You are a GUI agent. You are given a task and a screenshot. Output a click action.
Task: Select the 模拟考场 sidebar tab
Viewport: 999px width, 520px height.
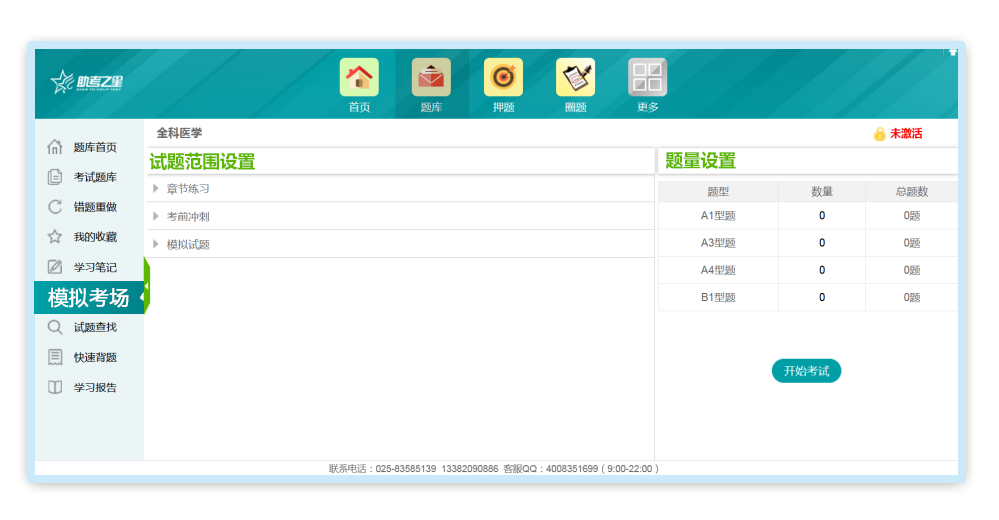[x=88, y=297]
